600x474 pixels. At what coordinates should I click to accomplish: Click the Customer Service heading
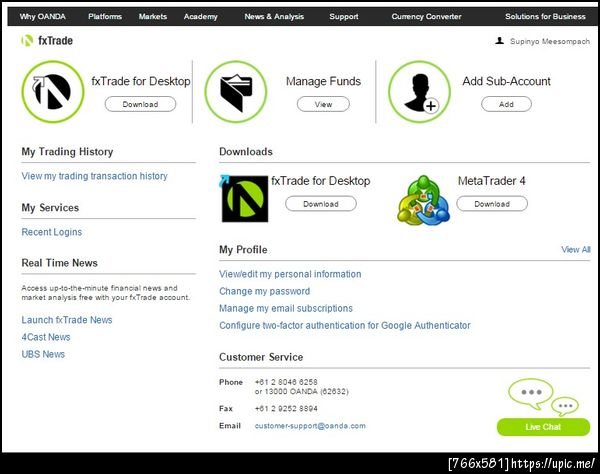click(x=261, y=357)
